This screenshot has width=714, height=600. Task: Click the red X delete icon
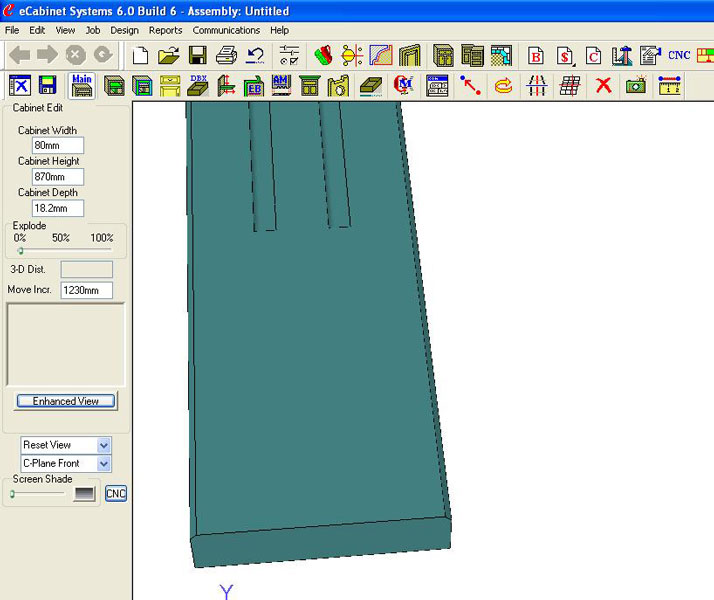603,86
